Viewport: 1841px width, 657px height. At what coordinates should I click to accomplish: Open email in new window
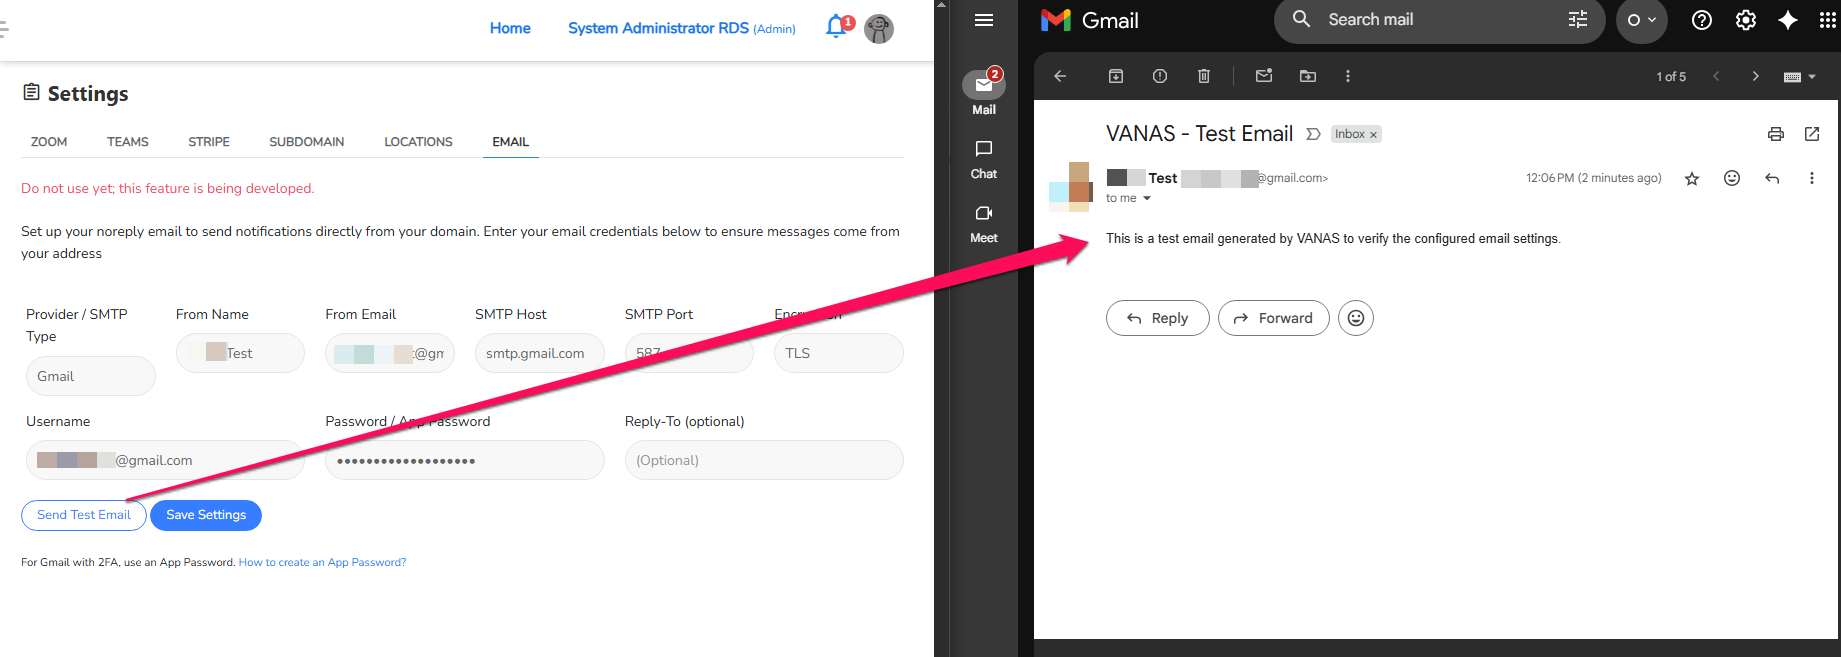tap(1812, 134)
